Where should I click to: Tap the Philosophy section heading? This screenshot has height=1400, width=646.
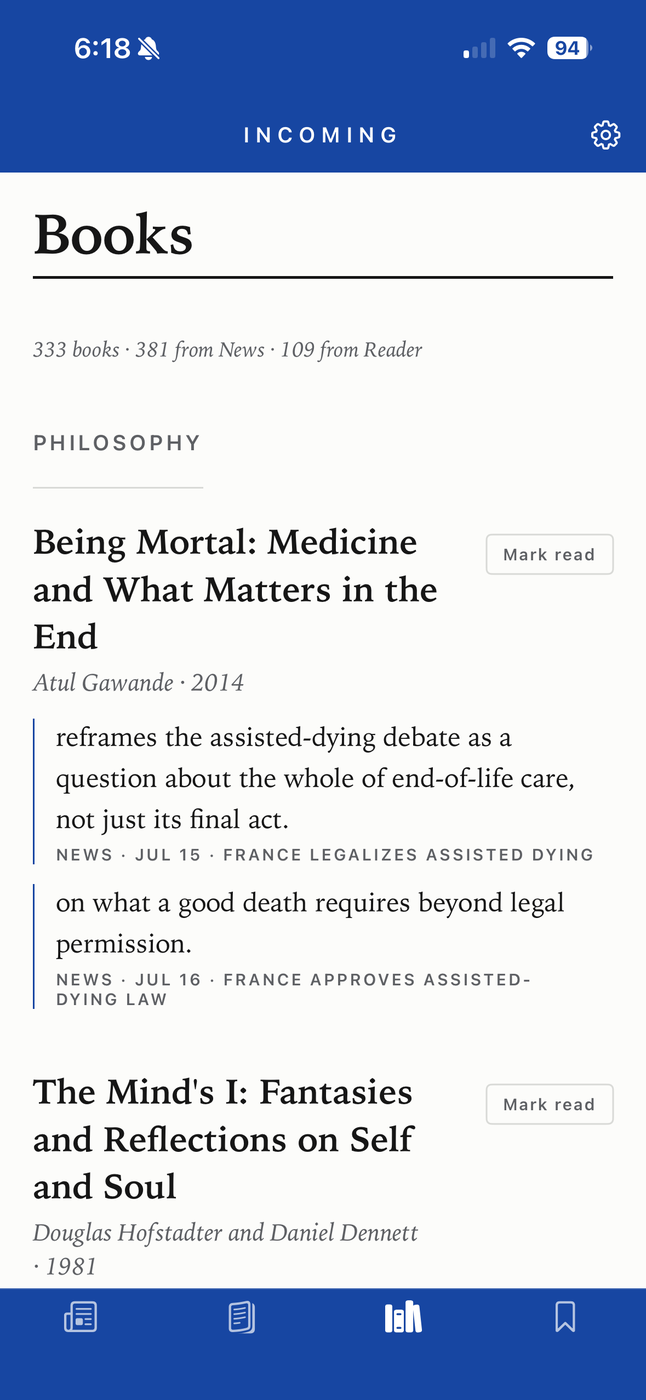(x=117, y=443)
